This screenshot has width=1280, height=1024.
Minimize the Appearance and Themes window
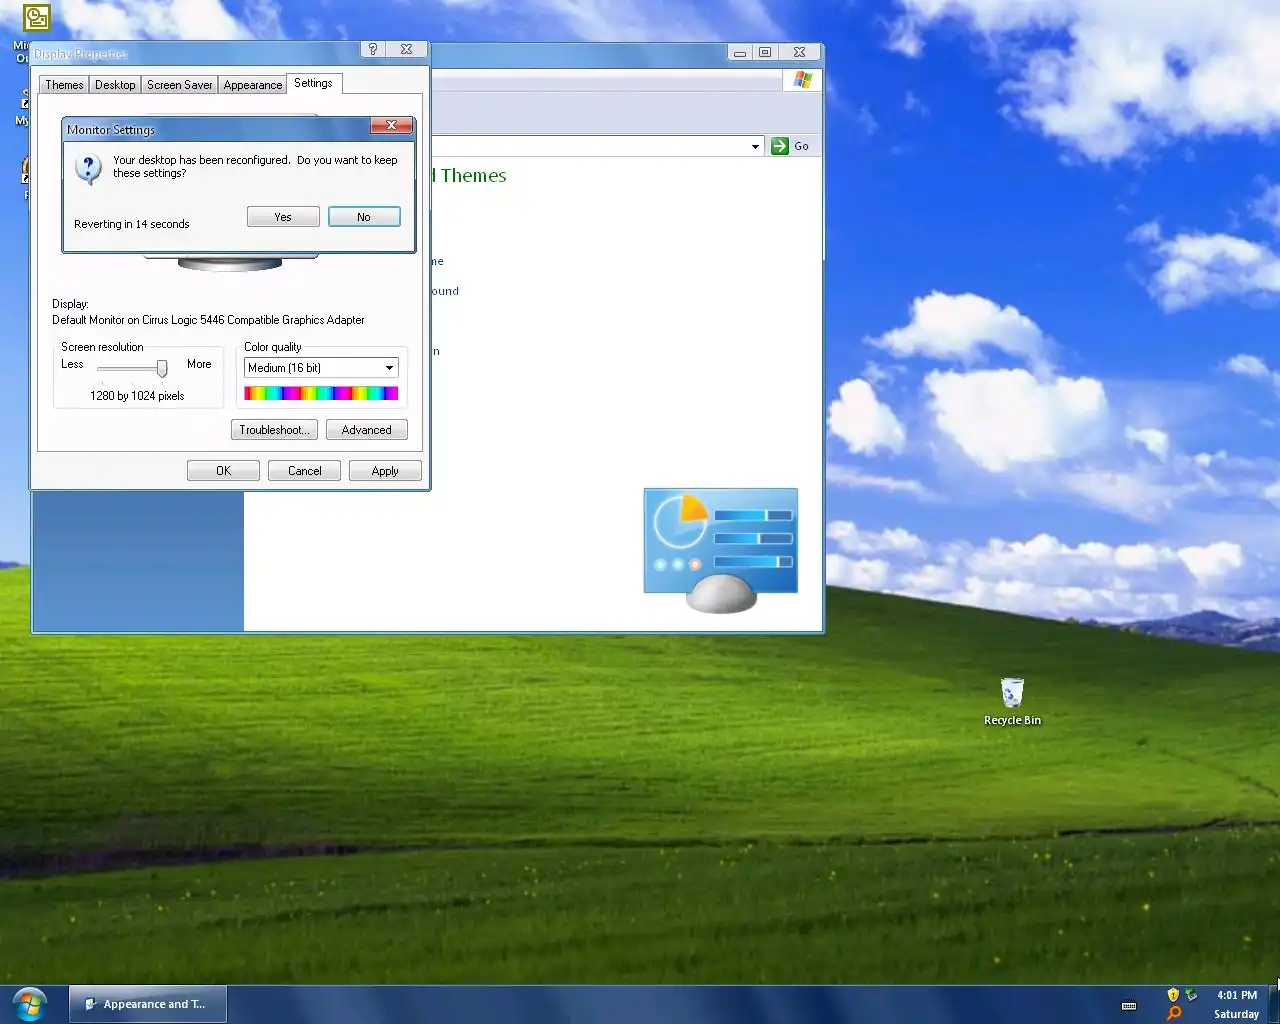coord(740,52)
